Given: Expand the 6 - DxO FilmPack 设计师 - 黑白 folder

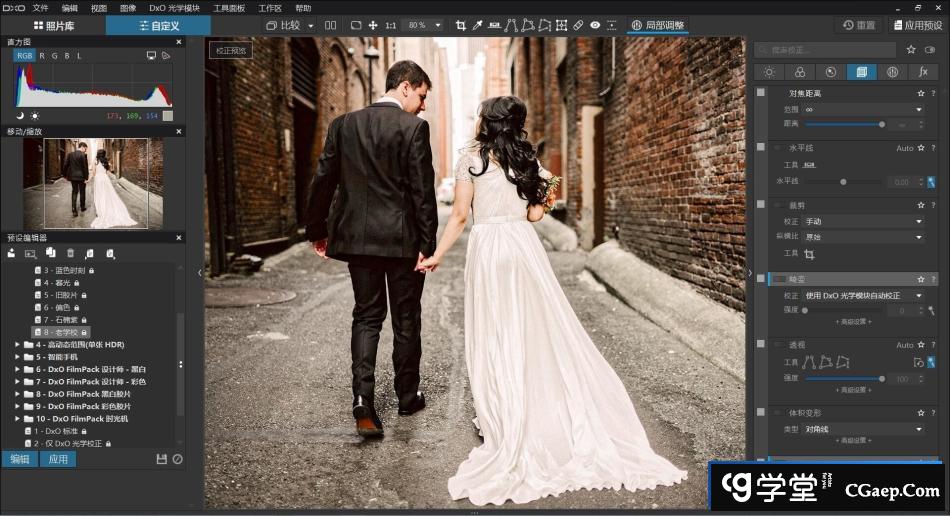Looking at the screenshot, I should click(x=18, y=369).
